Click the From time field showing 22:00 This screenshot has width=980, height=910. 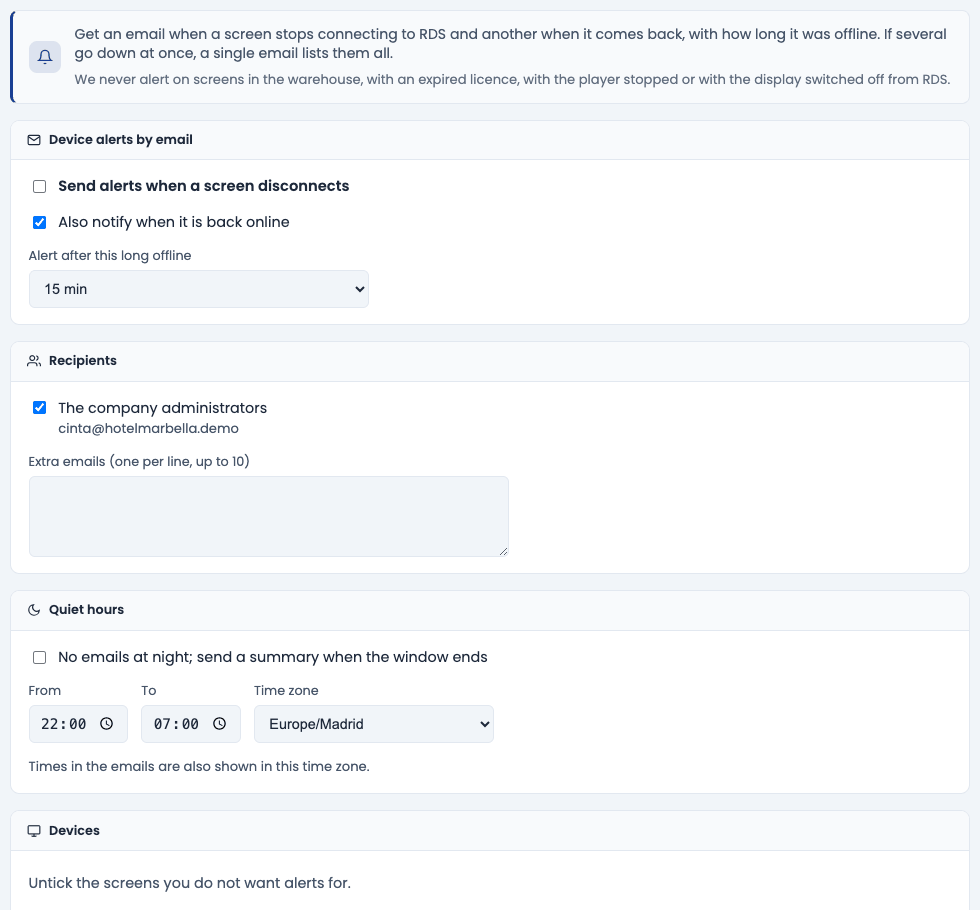click(78, 724)
